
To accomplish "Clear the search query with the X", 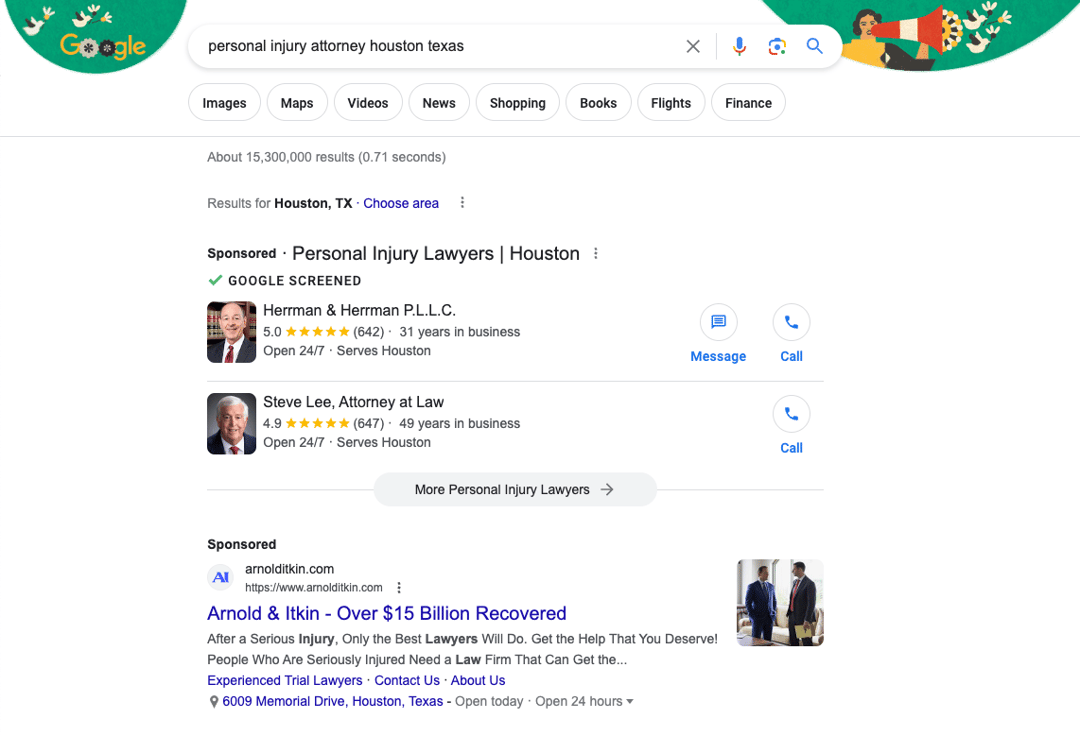I will [693, 46].
